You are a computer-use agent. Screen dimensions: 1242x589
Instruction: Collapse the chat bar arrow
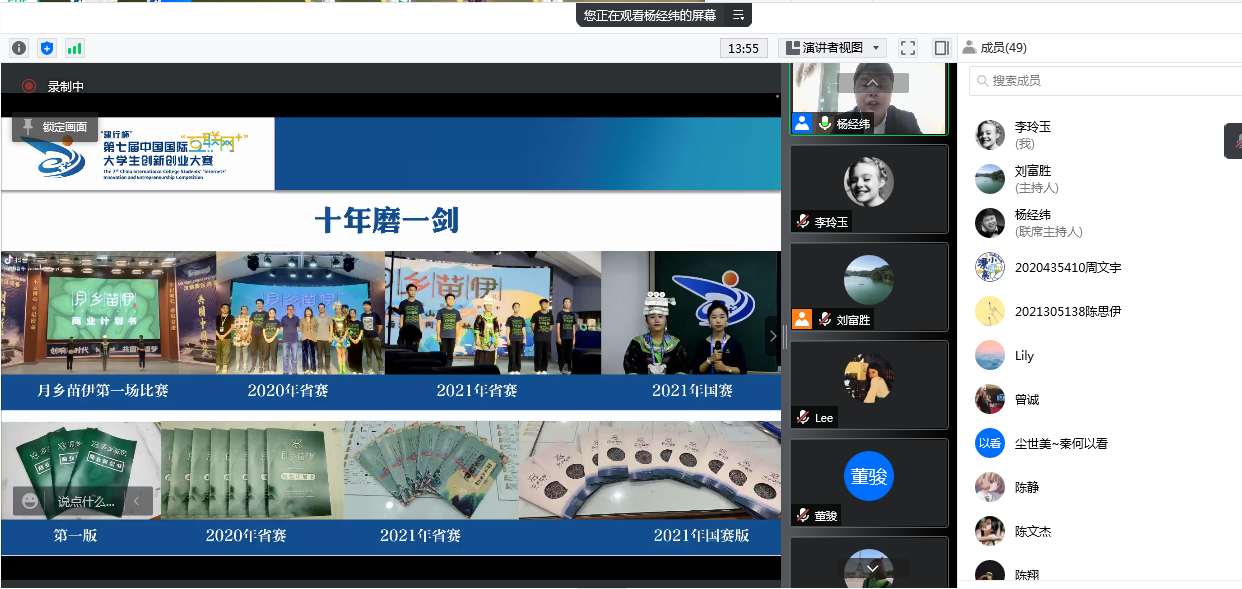tap(138, 501)
